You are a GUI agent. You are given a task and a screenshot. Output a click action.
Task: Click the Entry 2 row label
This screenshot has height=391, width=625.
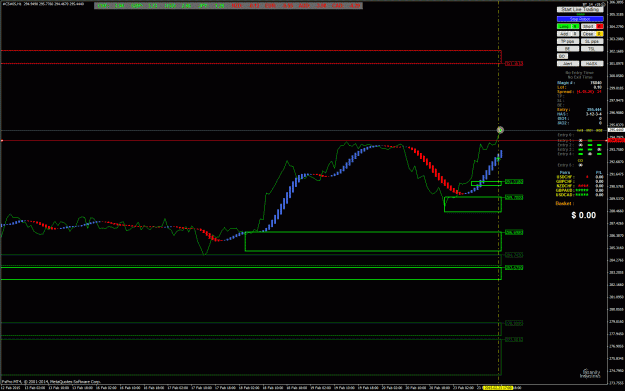pyautogui.click(x=565, y=145)
